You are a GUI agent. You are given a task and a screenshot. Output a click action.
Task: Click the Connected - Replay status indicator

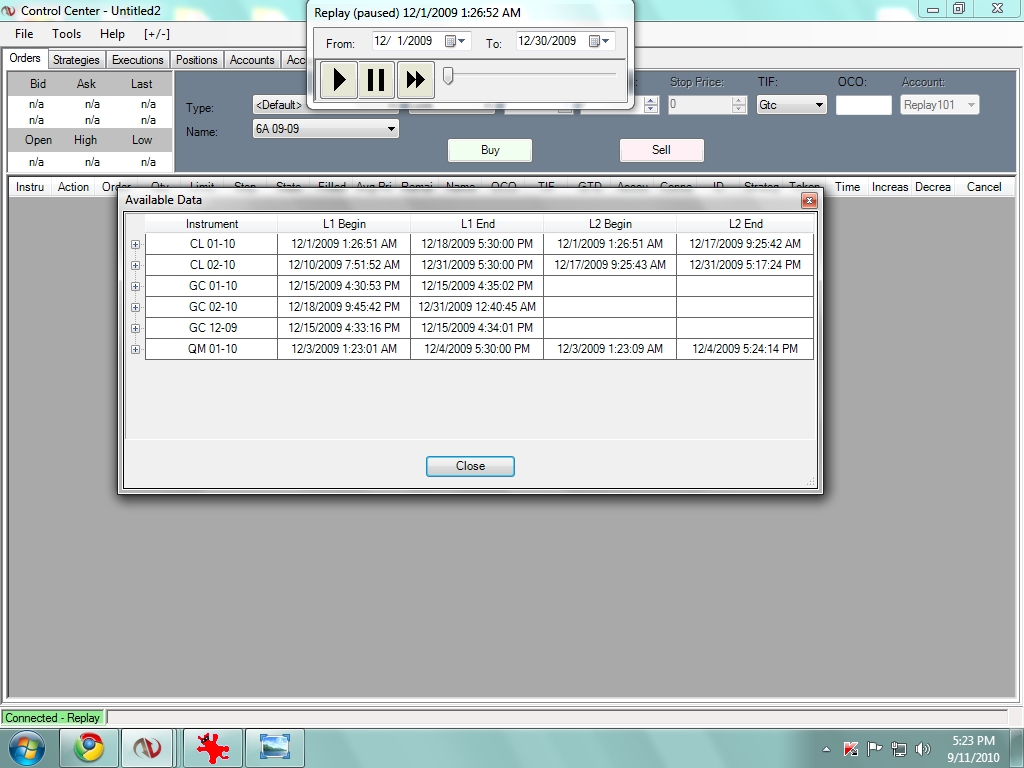(53, 718)
